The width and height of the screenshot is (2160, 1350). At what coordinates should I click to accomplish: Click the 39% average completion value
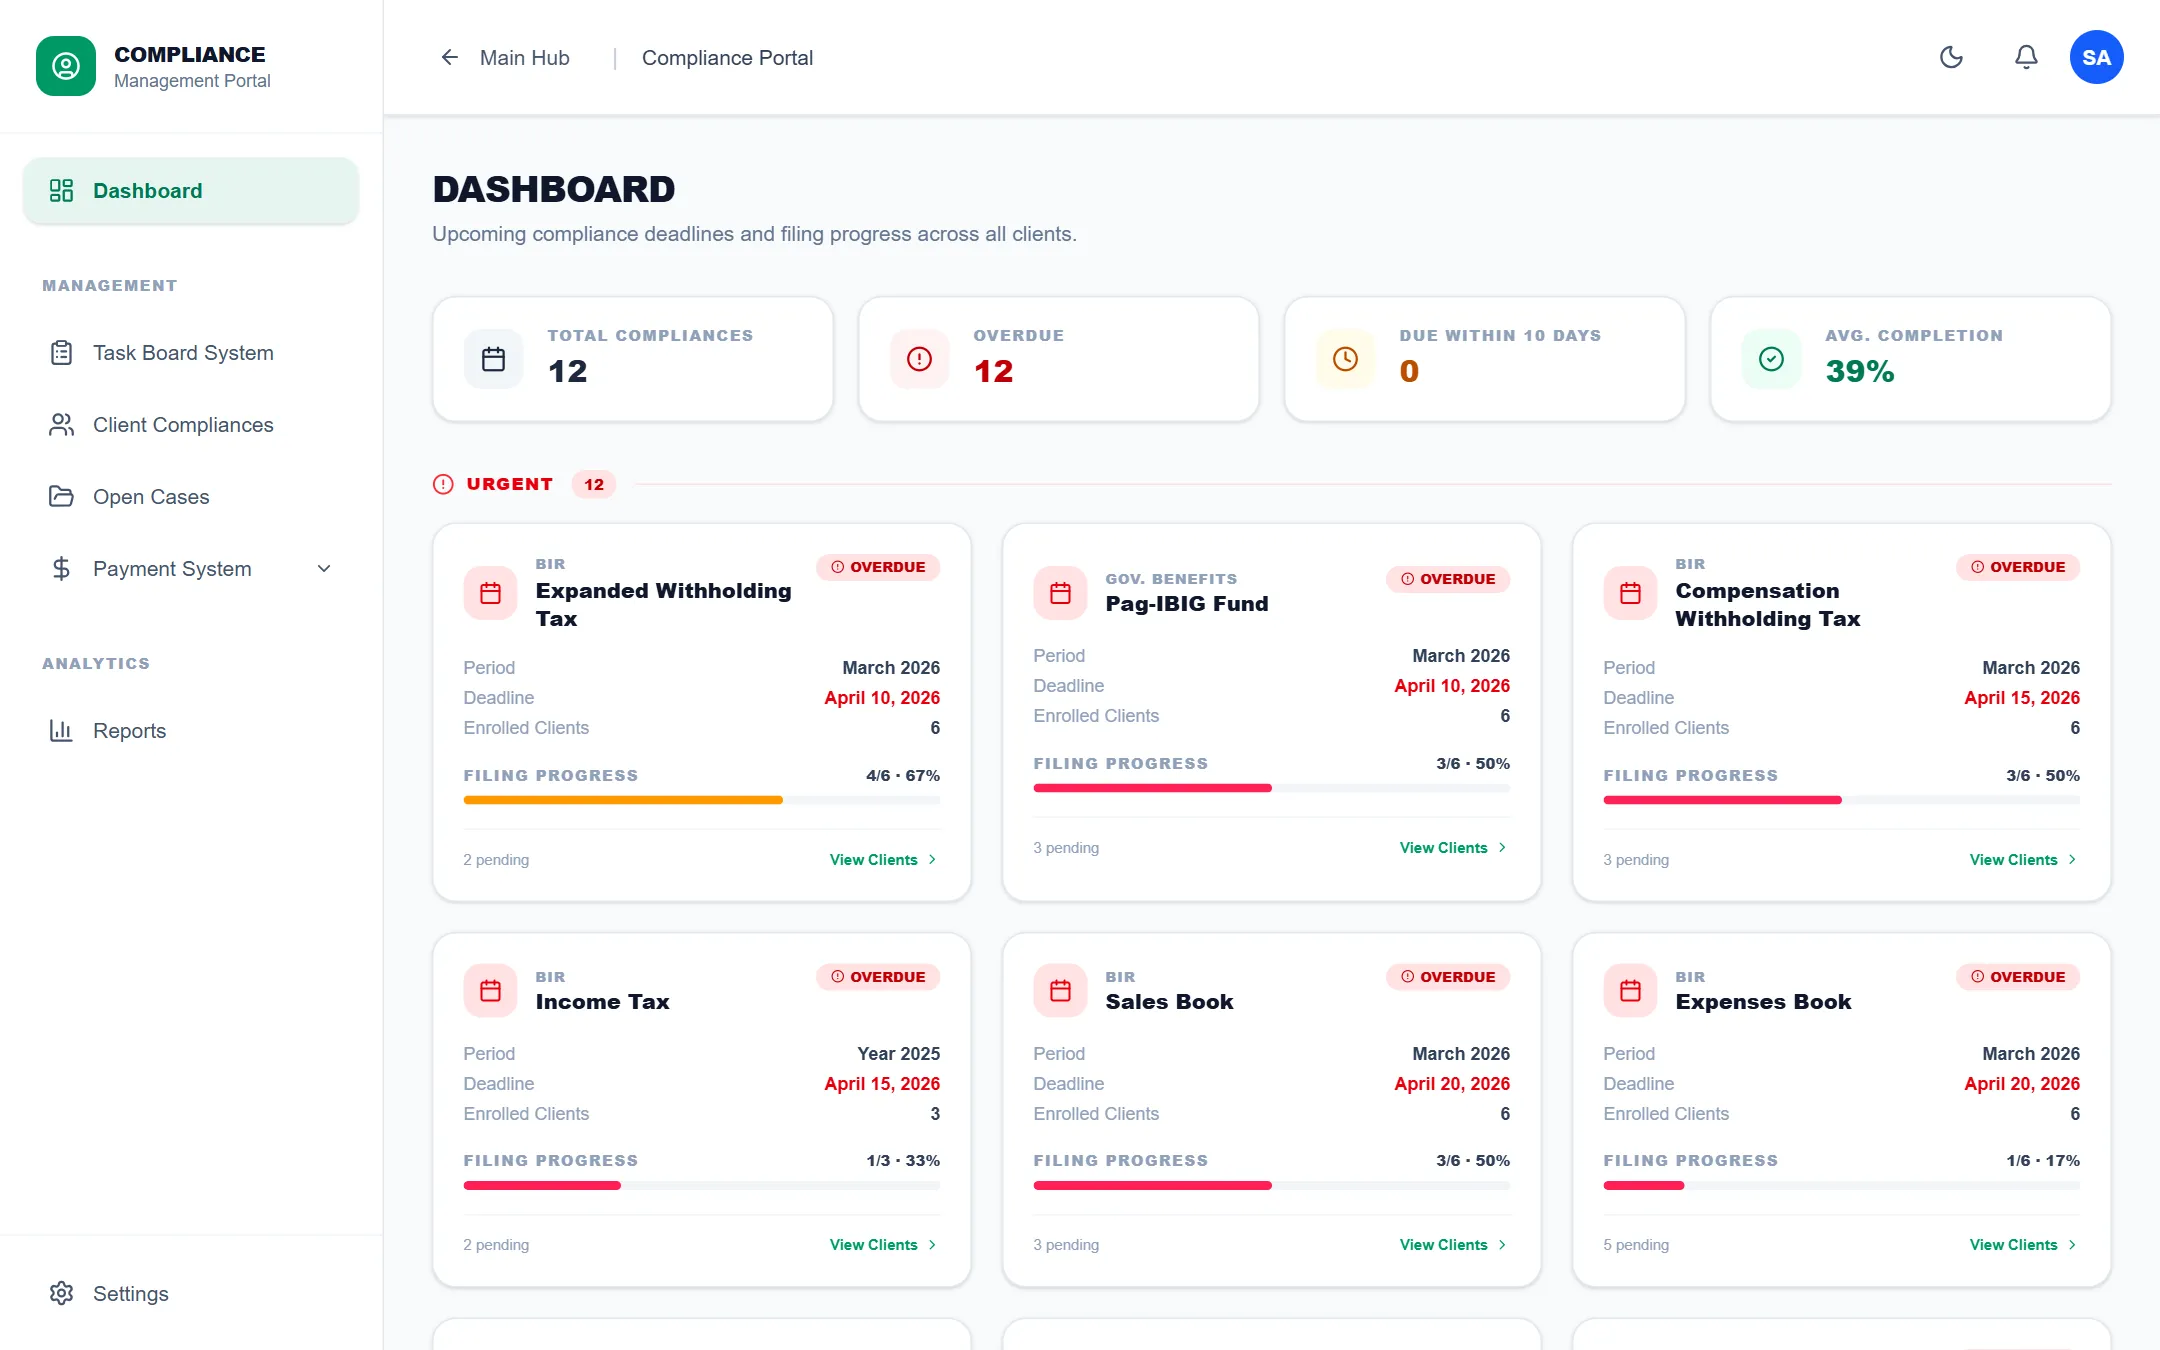point(1860,371)
